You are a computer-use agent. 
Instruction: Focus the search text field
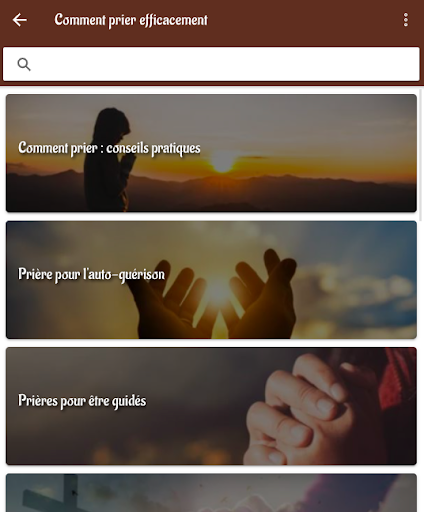[211, 64]
